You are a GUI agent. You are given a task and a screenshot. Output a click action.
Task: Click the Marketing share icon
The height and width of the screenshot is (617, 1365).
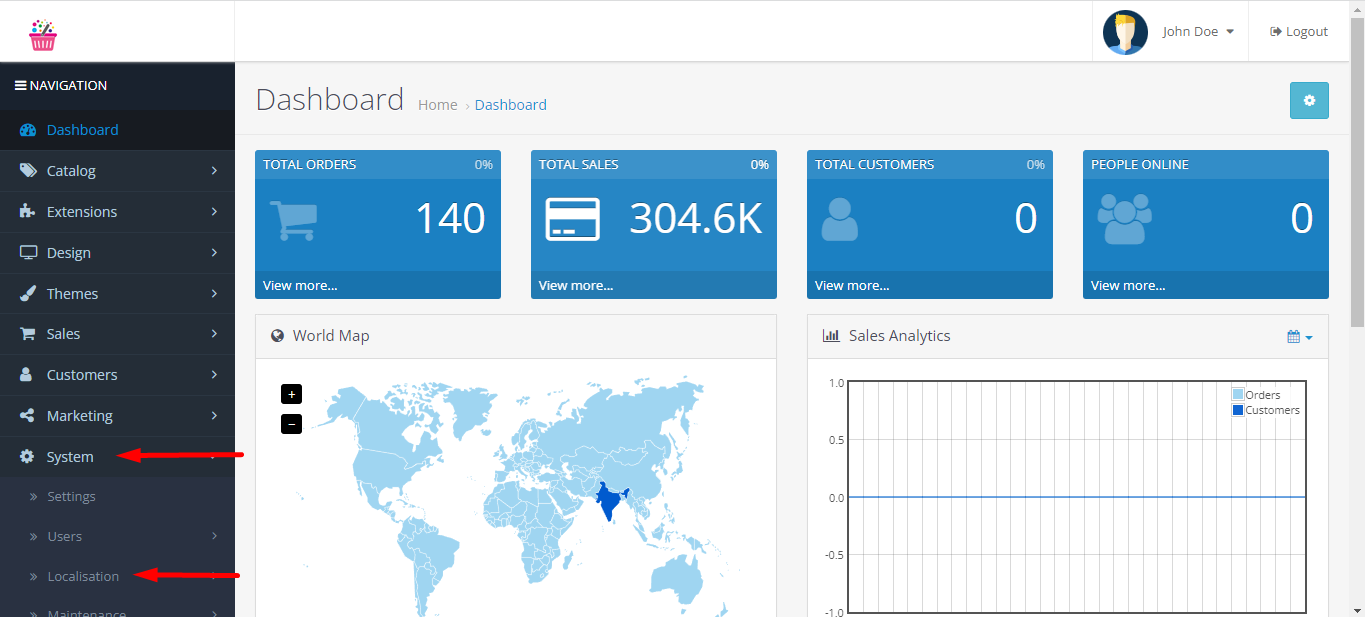pyautogui.click(x=28, y=416)
